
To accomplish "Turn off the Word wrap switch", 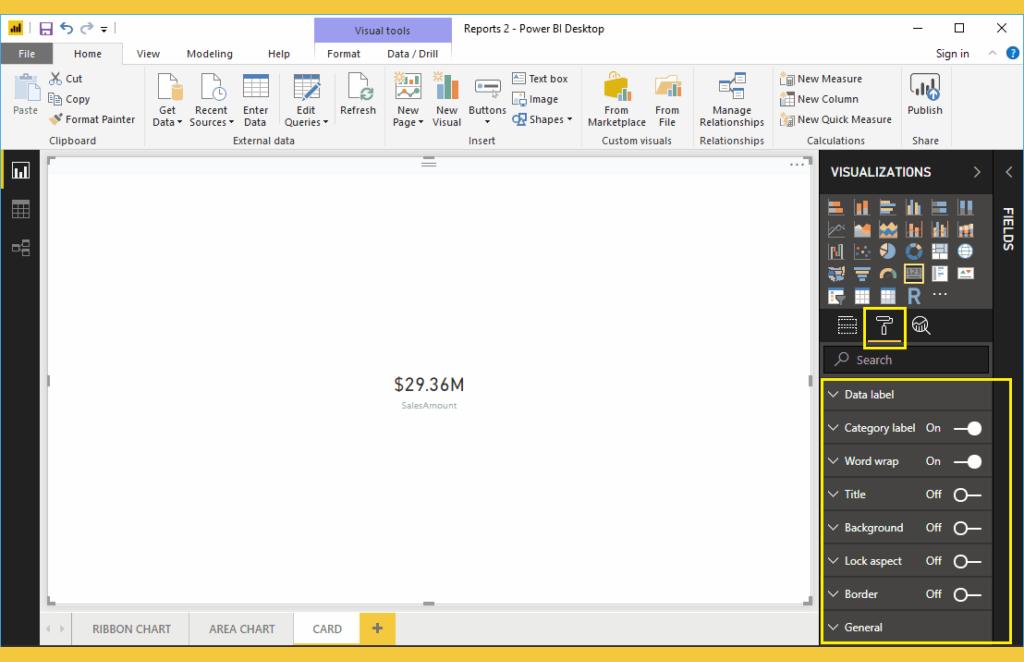I will 968,462.
